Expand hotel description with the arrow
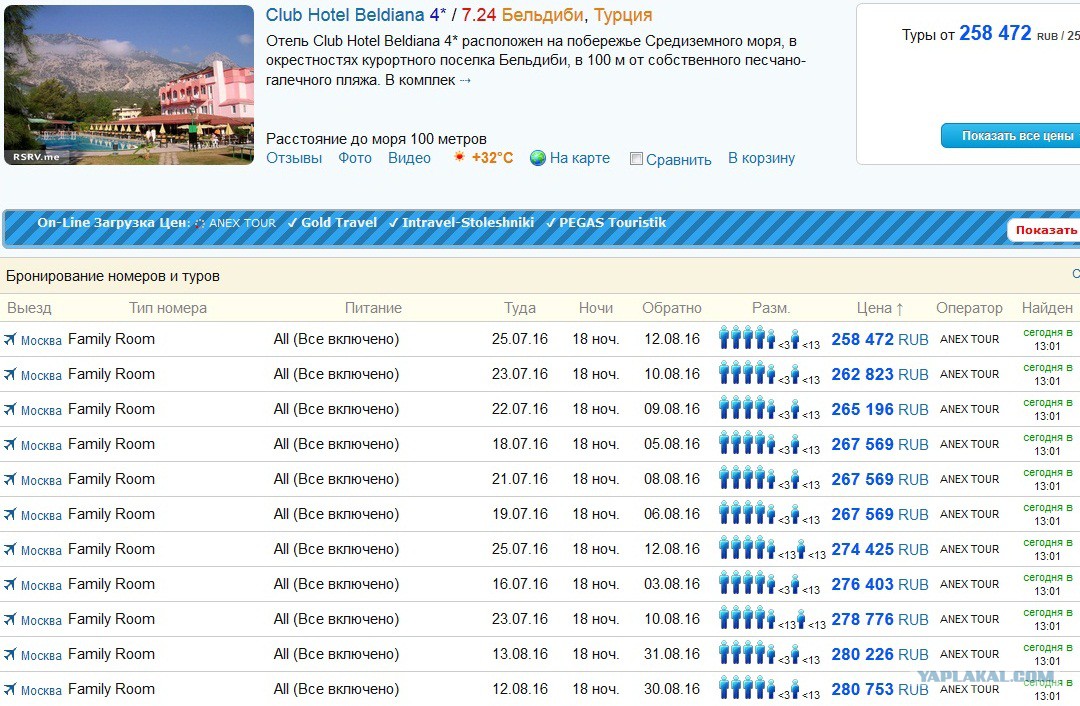This screenshot has height=706, width=1080. pos(465,81)
